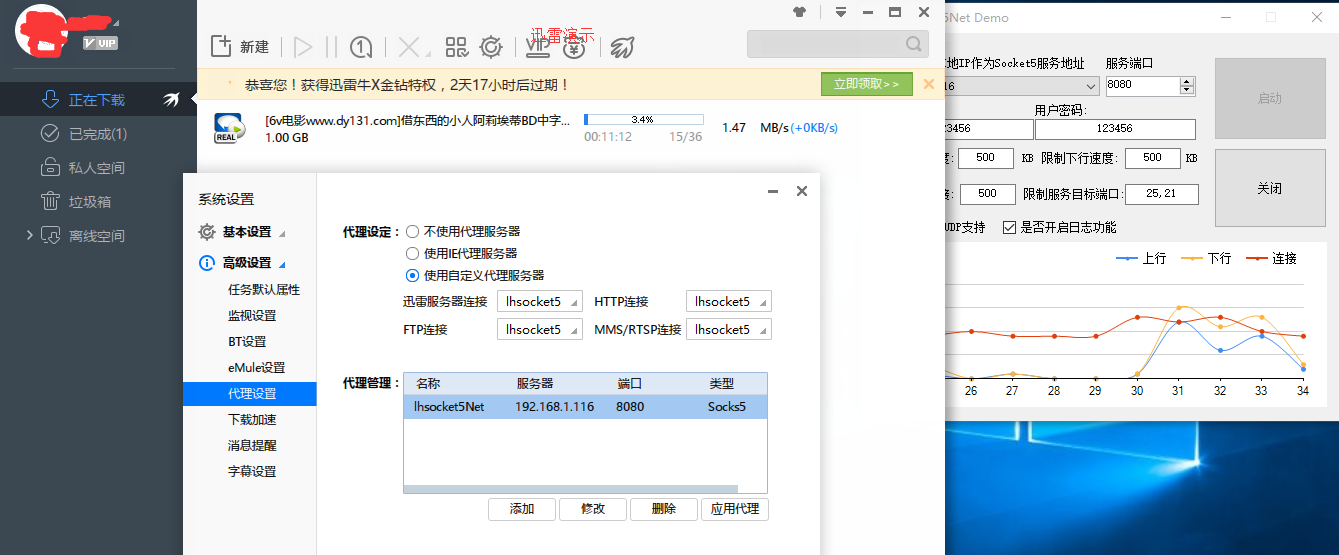Open 下载加速 settings page

click(x=252, y=420)
